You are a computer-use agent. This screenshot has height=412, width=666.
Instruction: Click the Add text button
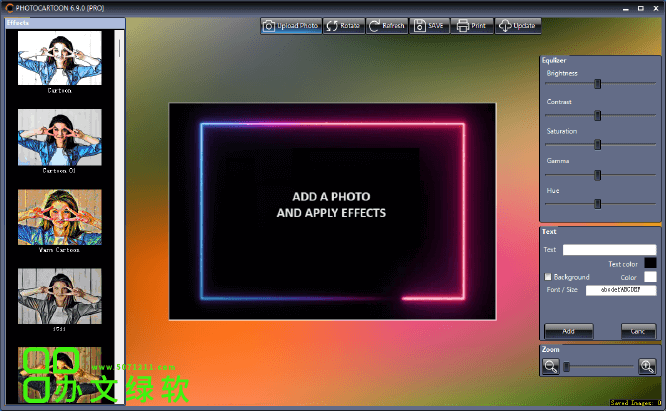tap(568, 330)
